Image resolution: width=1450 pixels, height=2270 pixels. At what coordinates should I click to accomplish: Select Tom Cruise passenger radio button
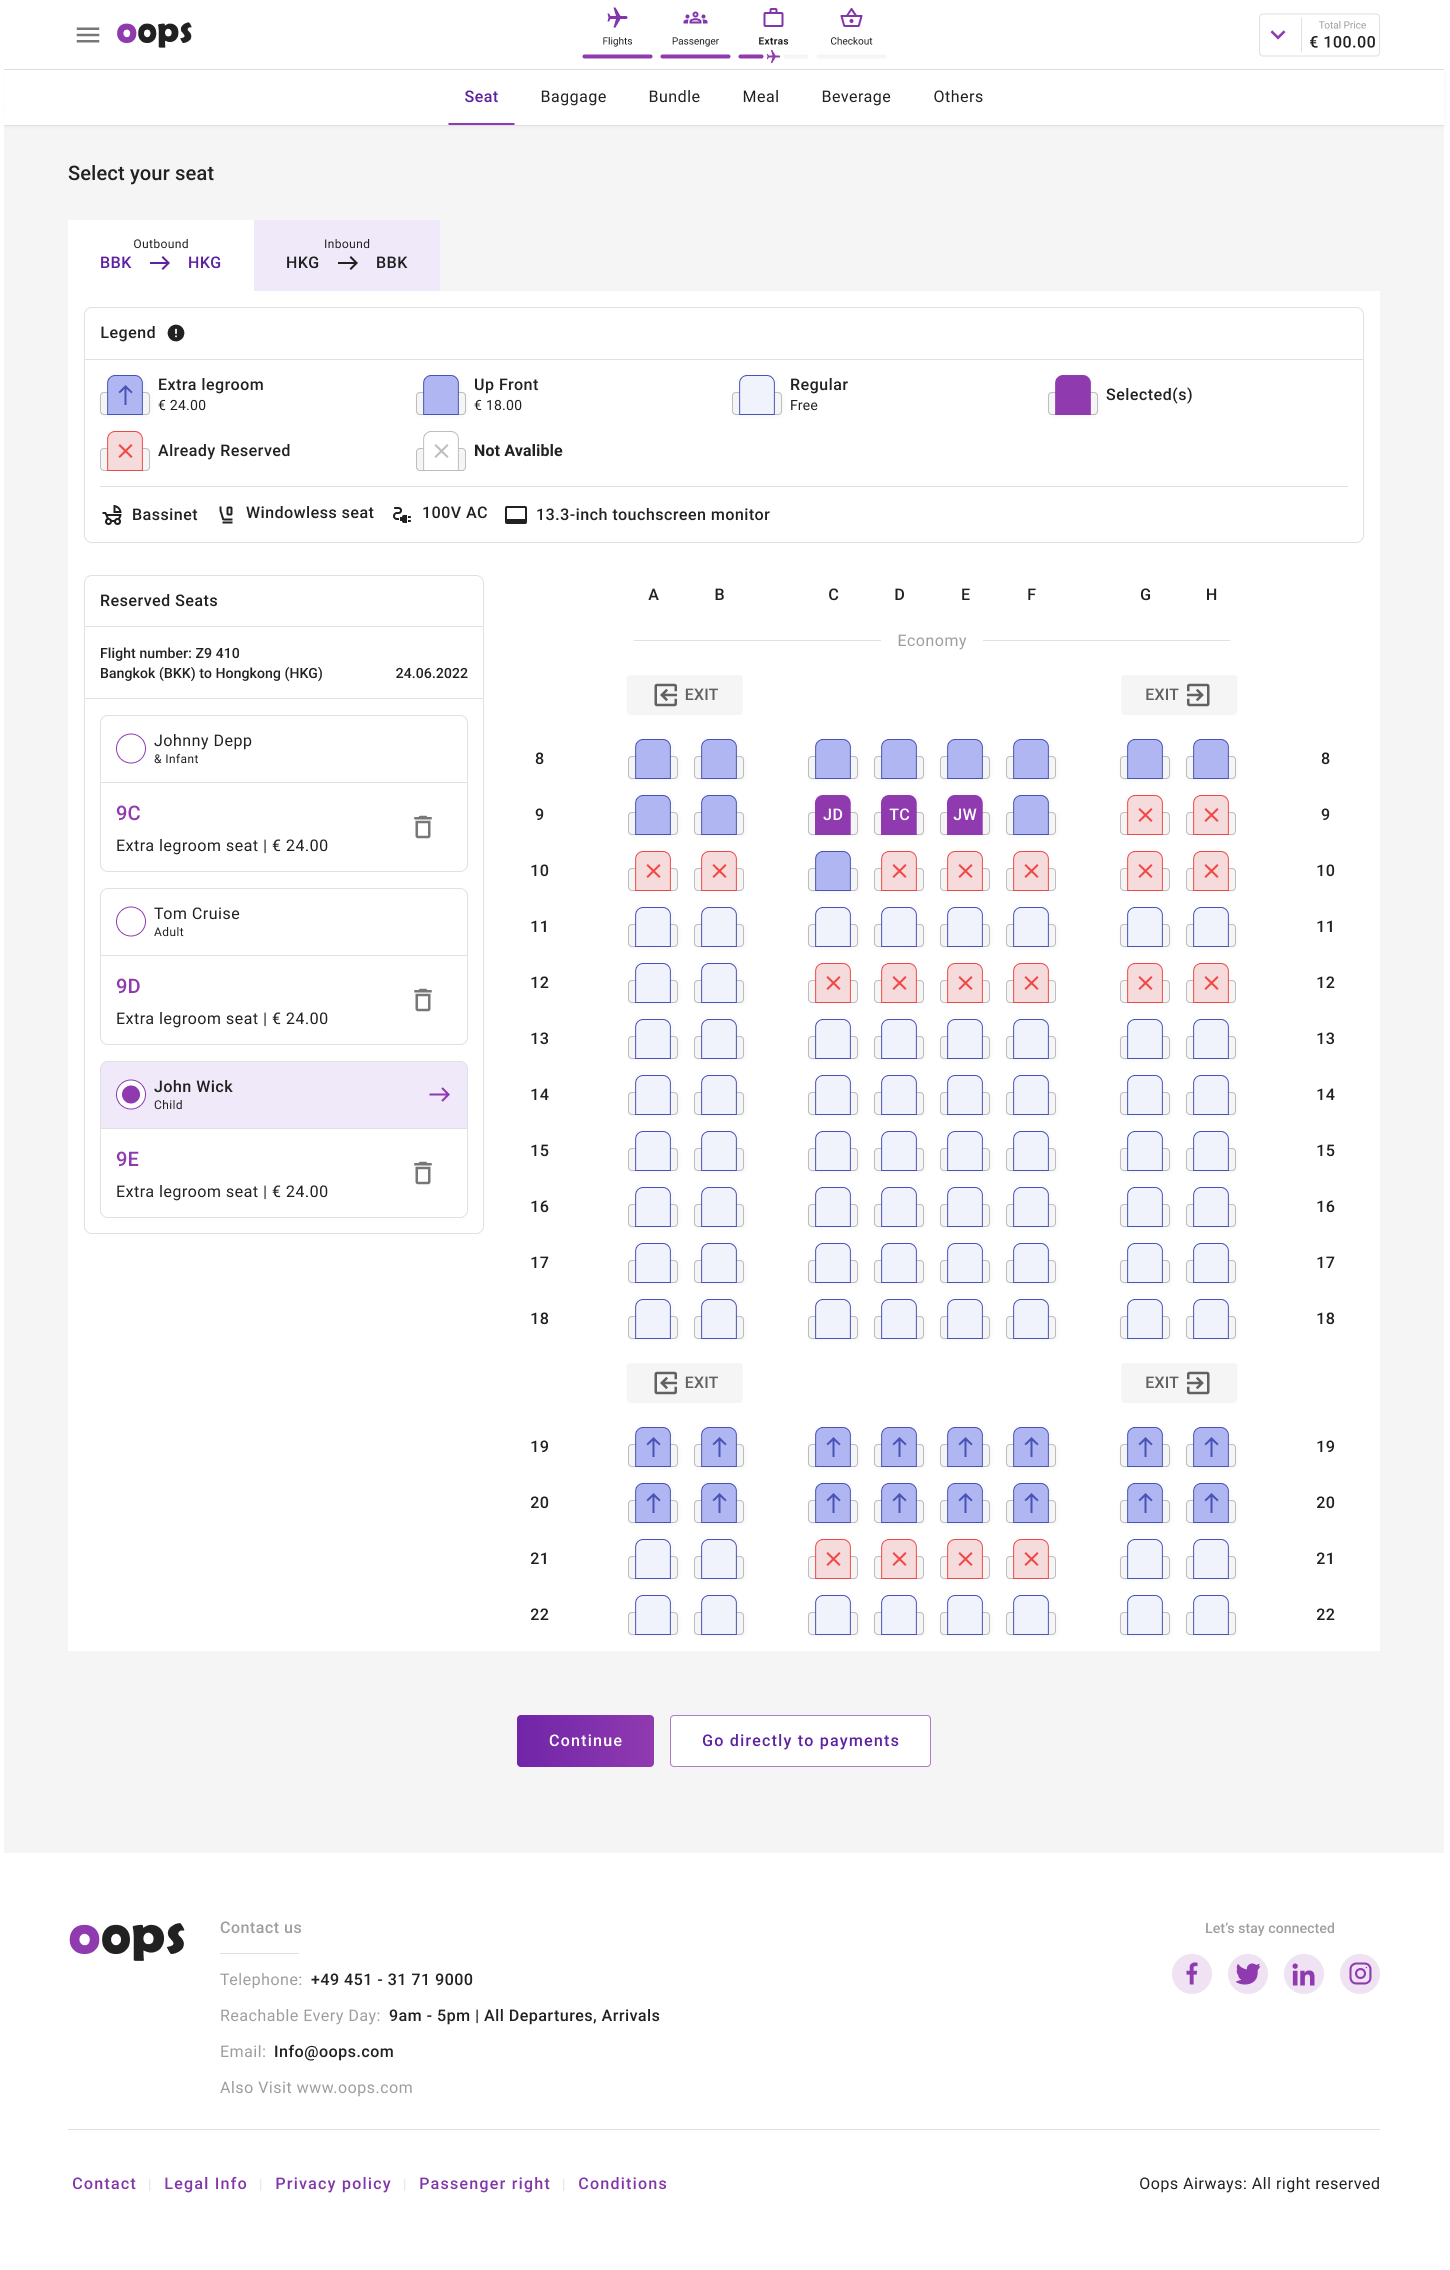click(x=131, y=921)
